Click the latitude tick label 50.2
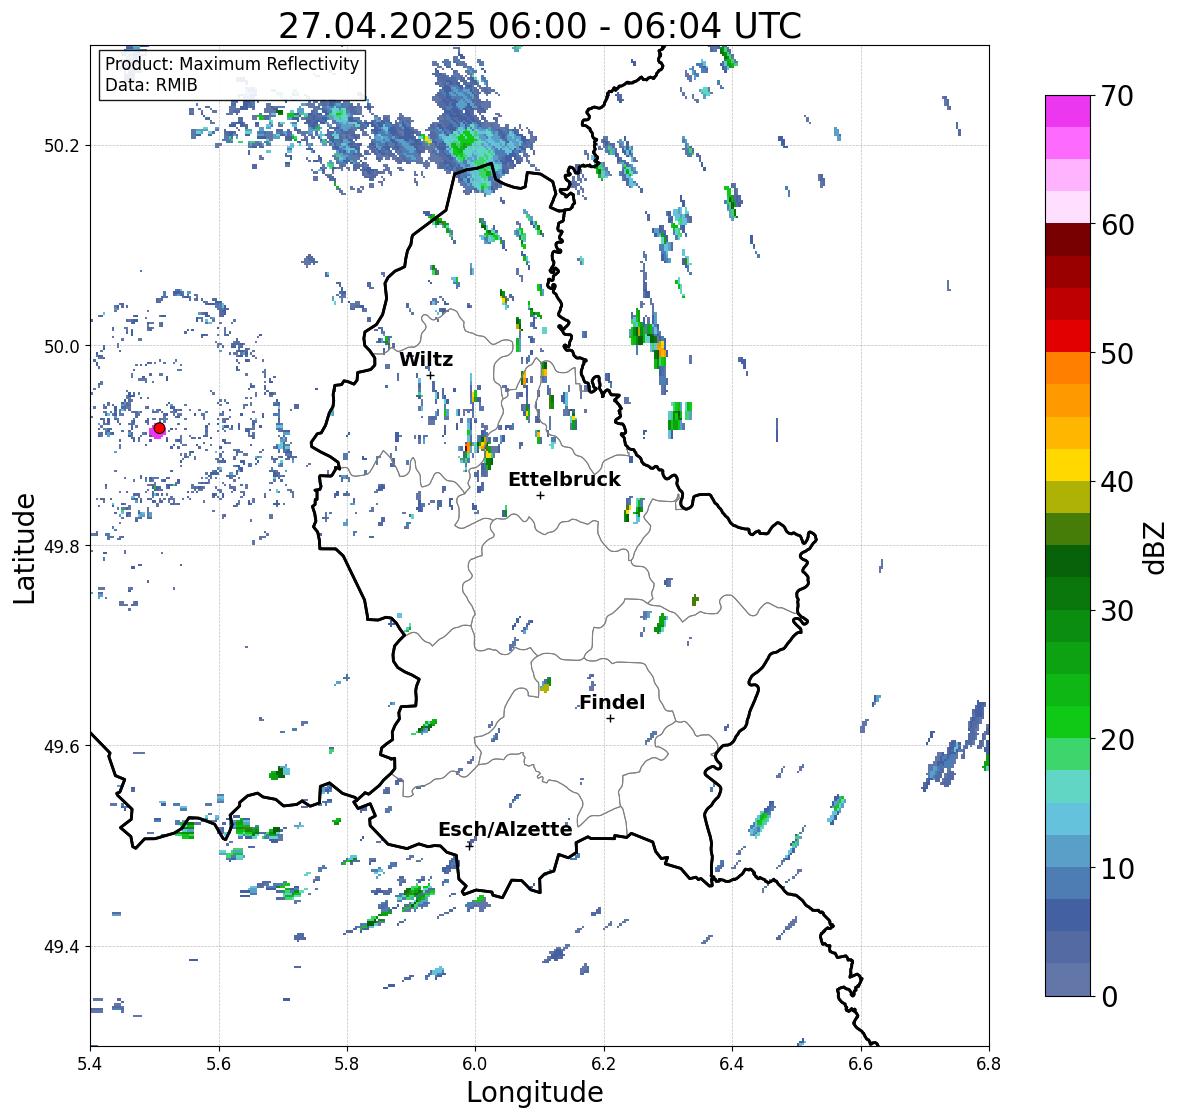This screenshot has height=1117, width=1179. click(x=62, y=146)
